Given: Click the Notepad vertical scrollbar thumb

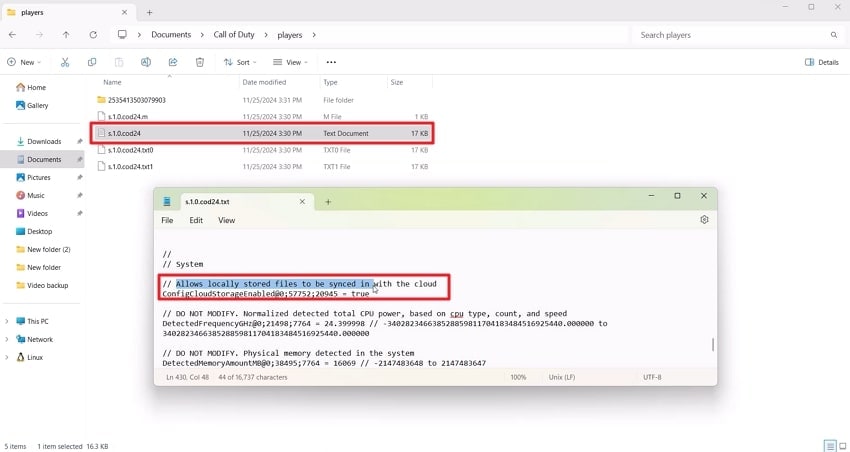Looking at the screenshot, I should tap(713, 344).
